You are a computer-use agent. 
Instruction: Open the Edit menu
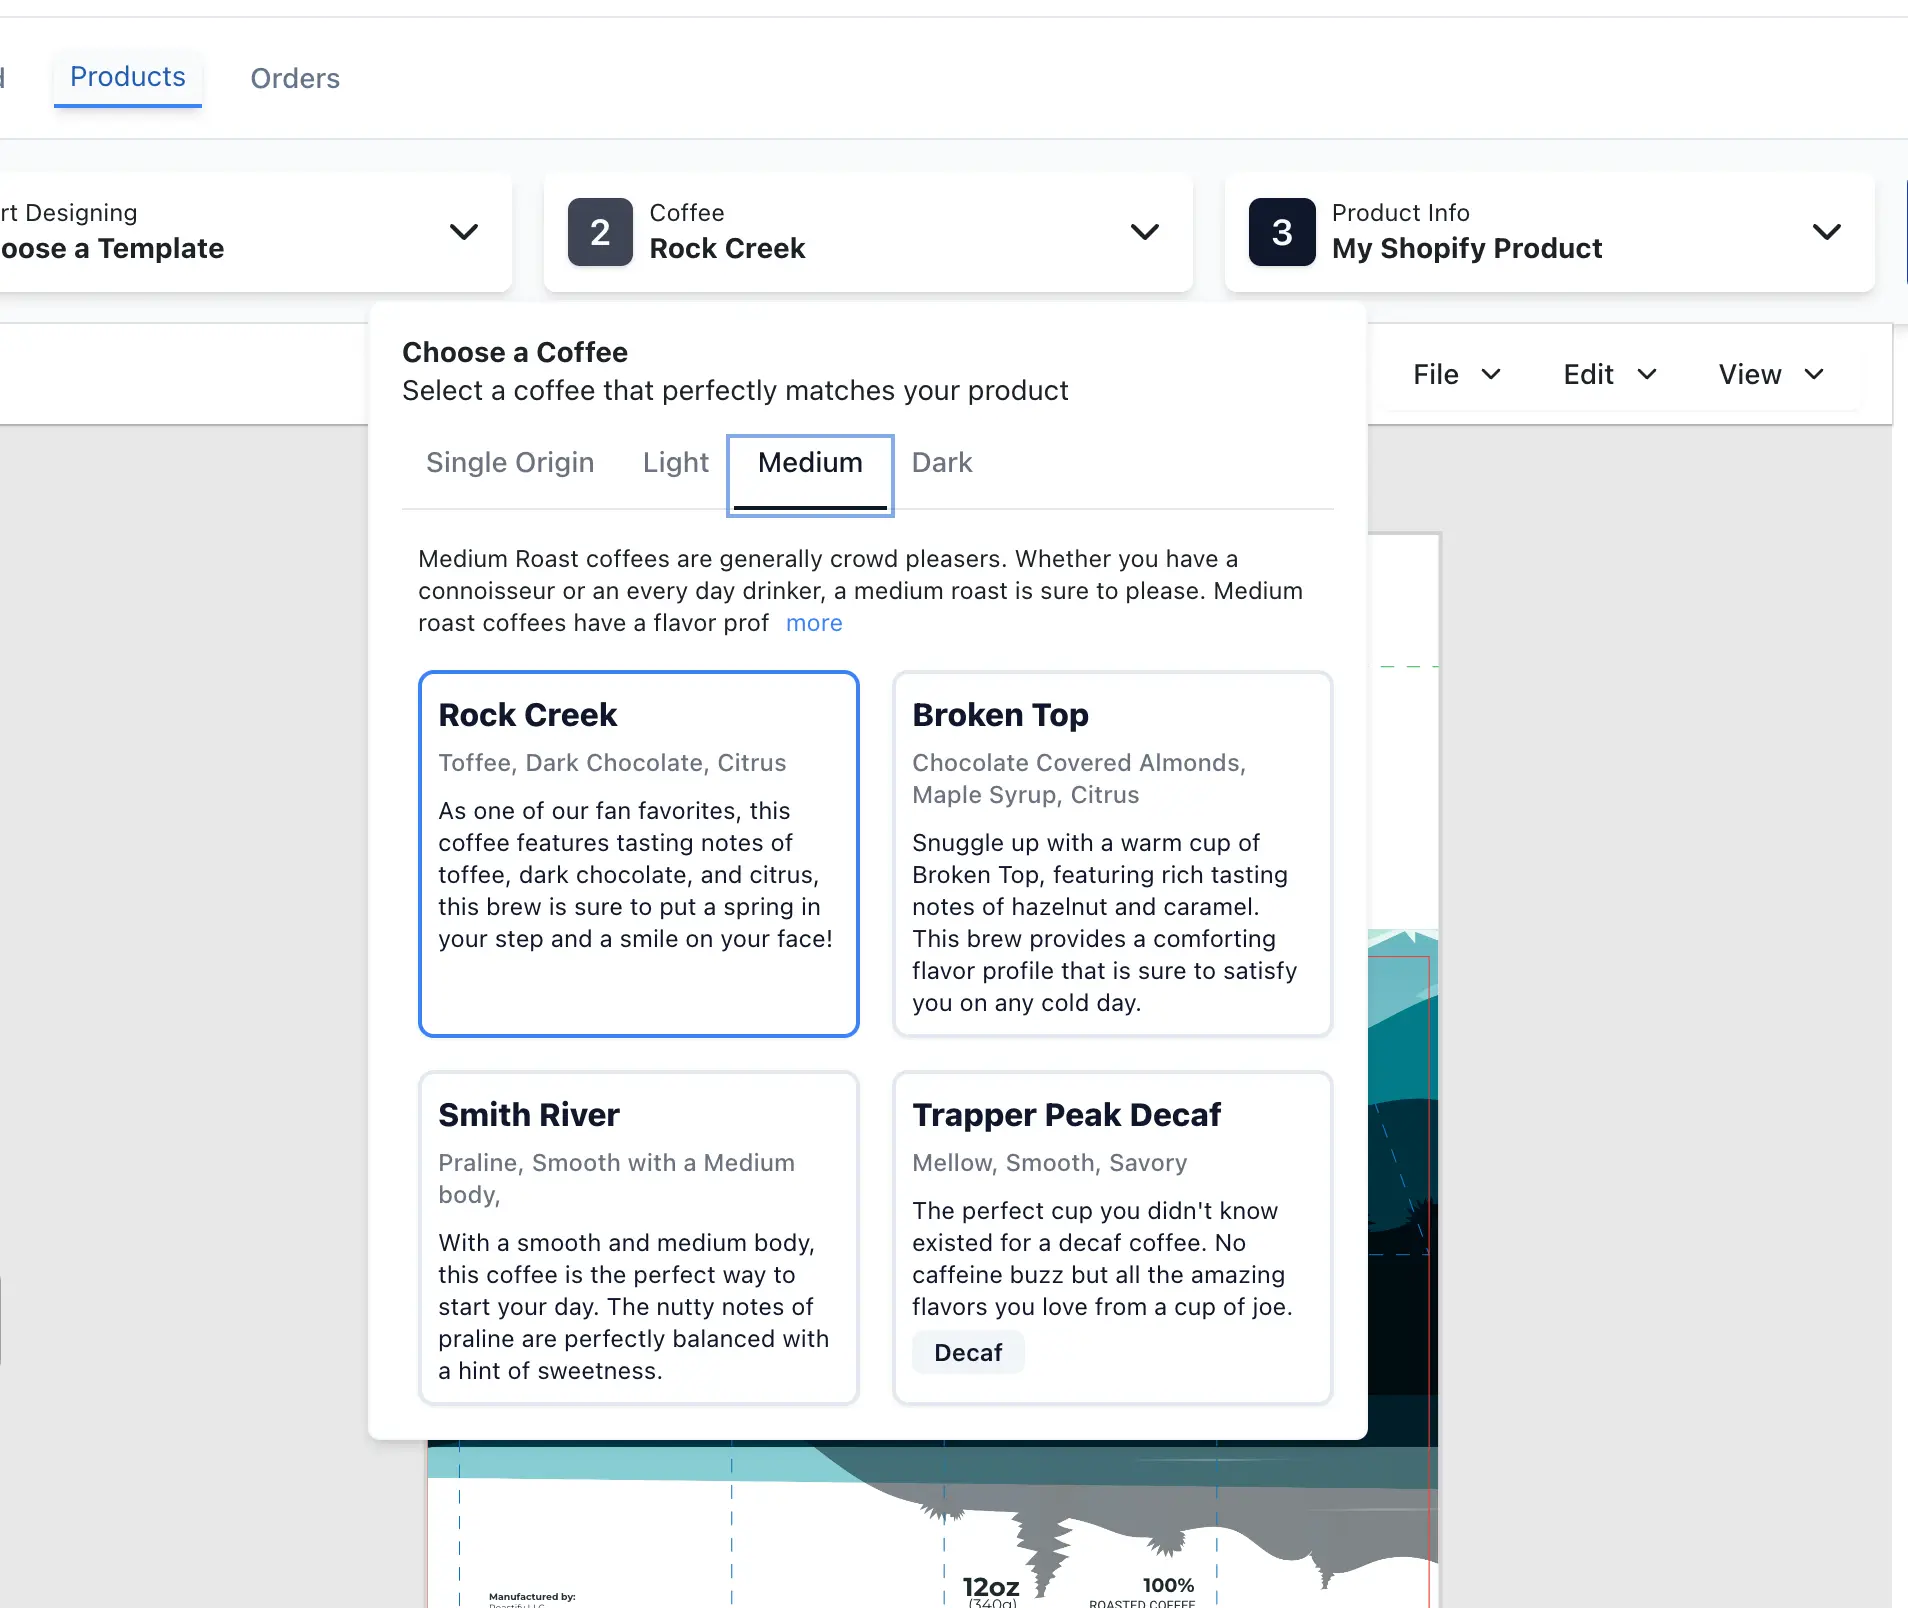point(1609,374)
